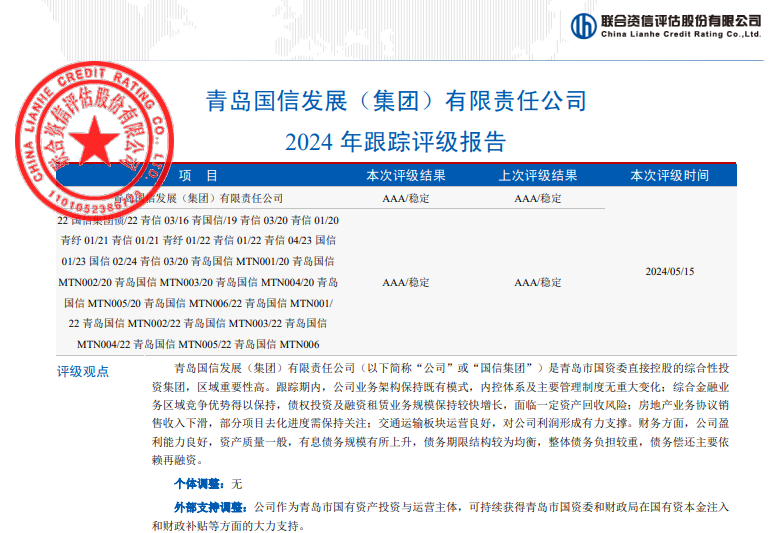Click the paragraph line beginning 务区域竞争优势得以保持
774x533 pixels.
440,405
